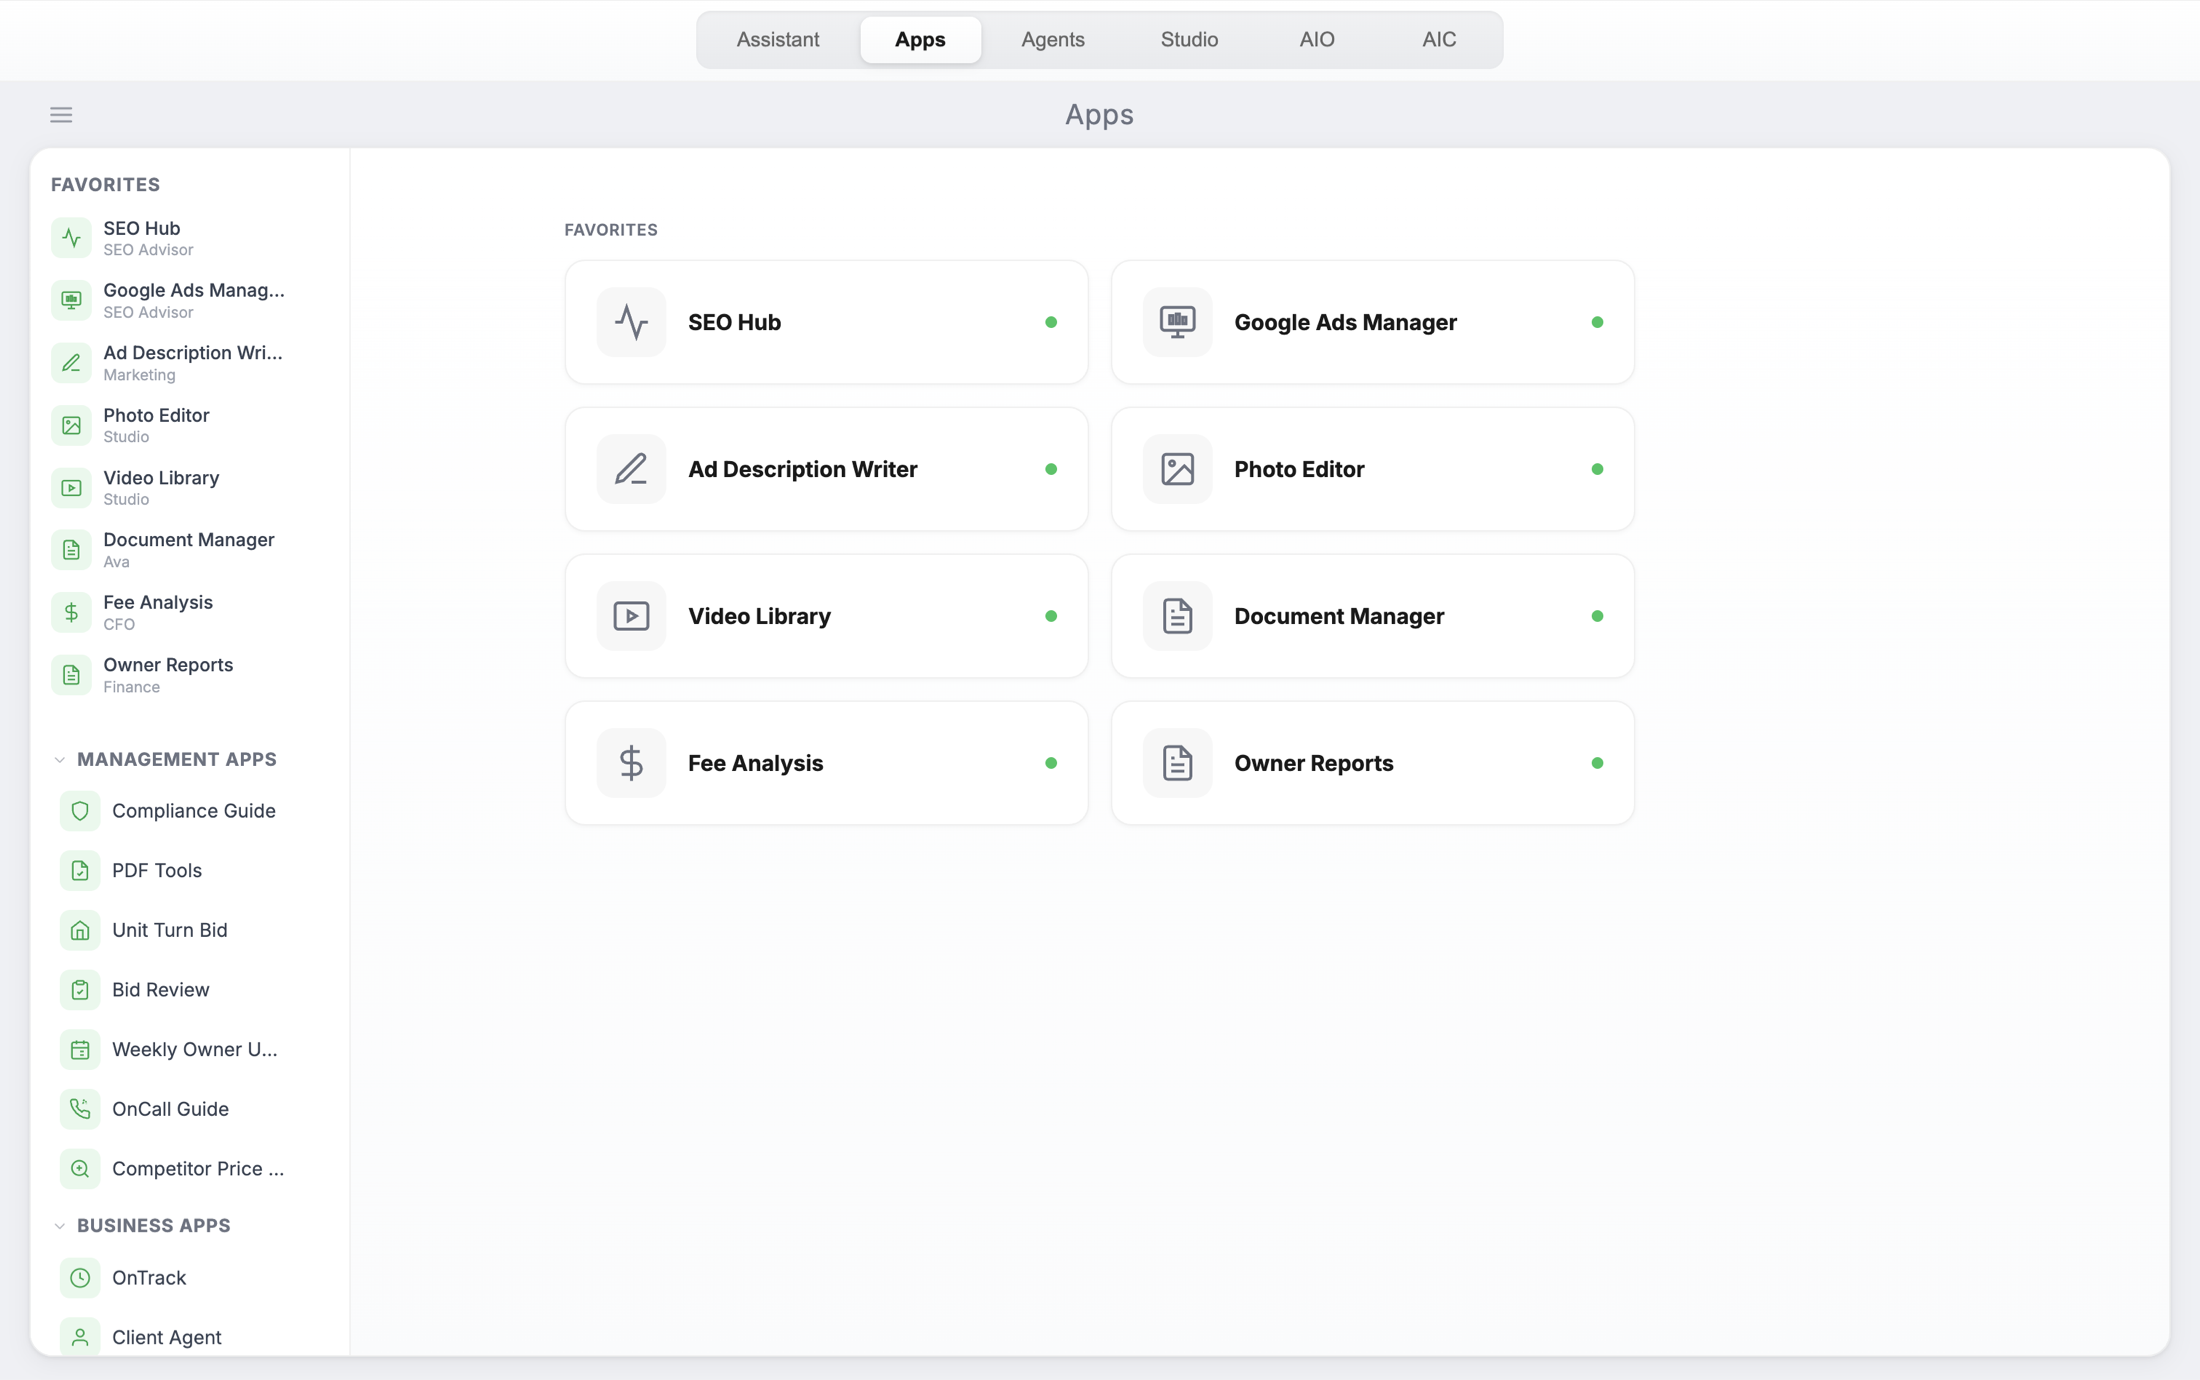The width and height of the screenshot is (2200, 1380).
Task: Click Compliance Guide shield icon
Action: (80, 811)
